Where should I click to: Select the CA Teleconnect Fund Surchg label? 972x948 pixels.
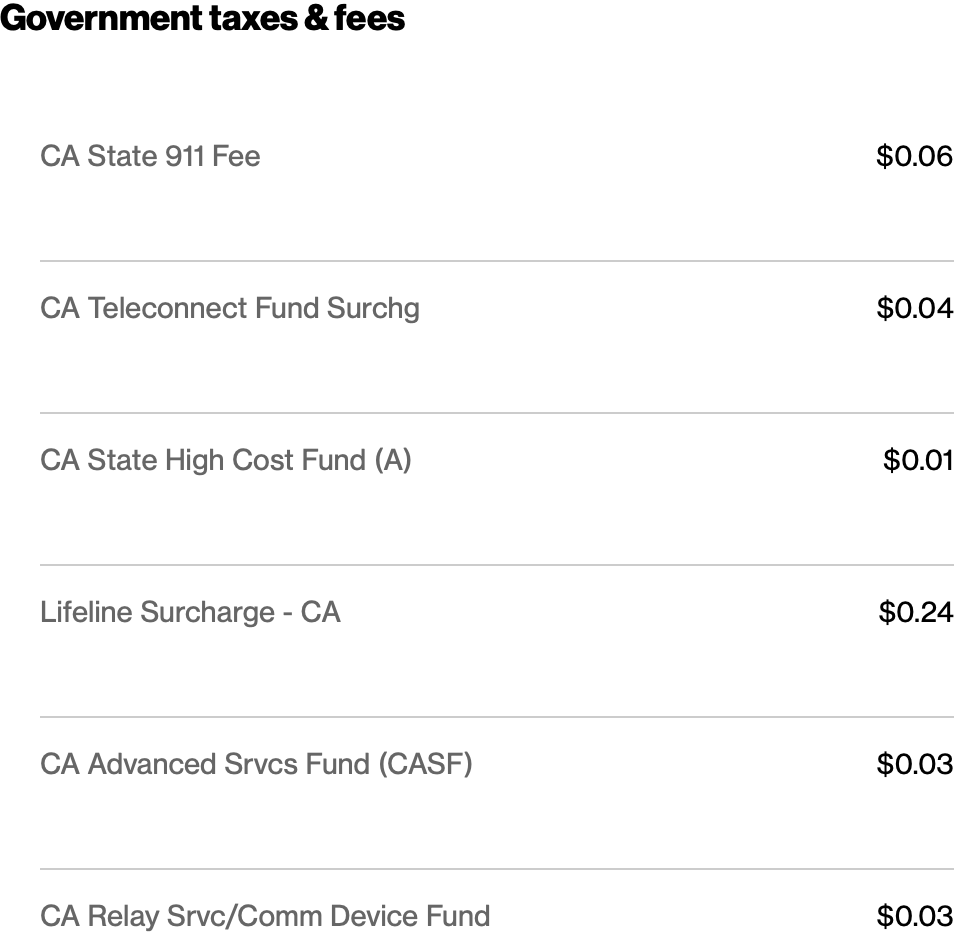coord(230,309)
